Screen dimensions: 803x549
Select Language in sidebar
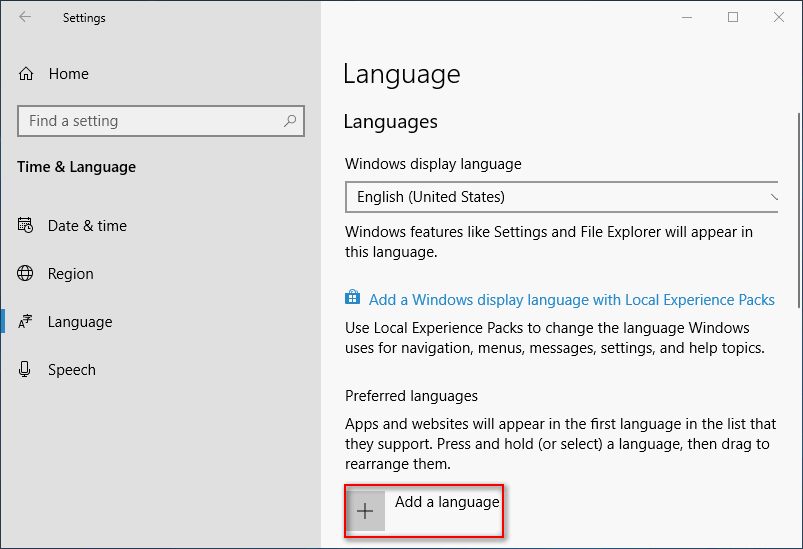tap(80, 322)
